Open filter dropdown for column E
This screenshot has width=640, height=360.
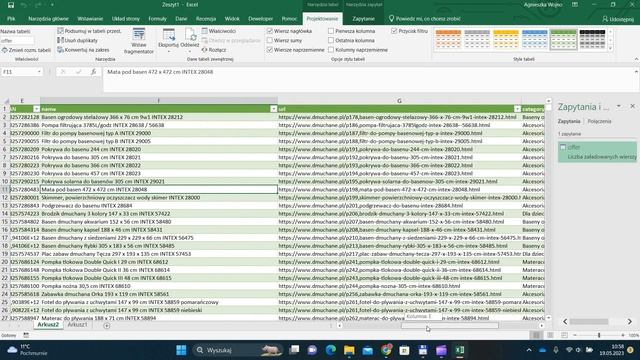tap(36, 109)
